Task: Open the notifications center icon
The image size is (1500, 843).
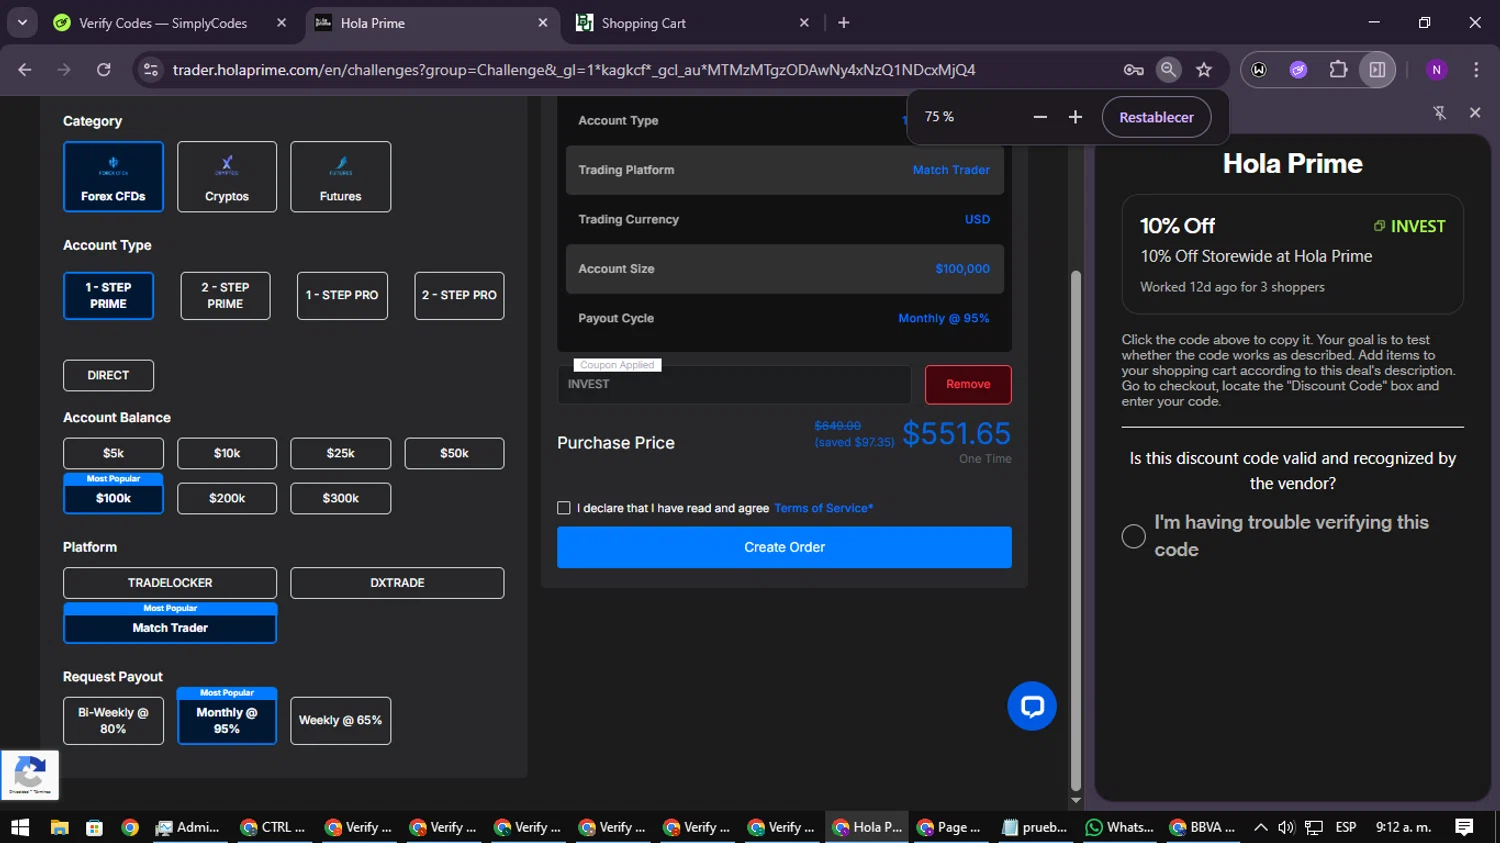Action: pyautogui.click(x=1464, y=827)
